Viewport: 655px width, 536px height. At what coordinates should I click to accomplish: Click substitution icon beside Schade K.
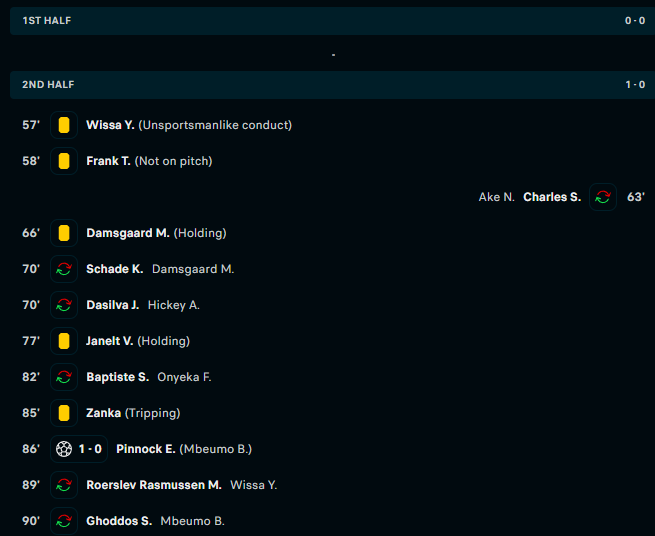click(64, 269)
